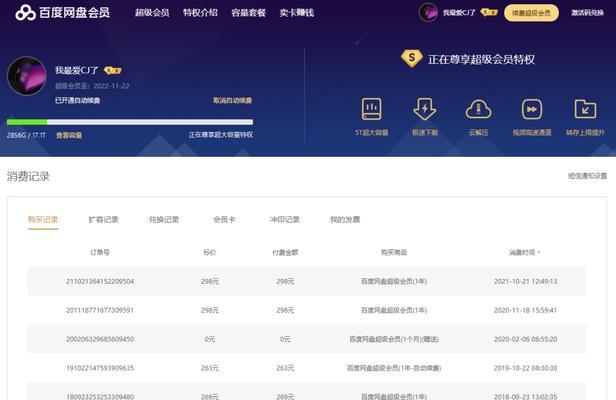Switch to the 冲印记录 tab
Image resolution: width=616 pixels, height=400 pixels.
coord(284,220)
